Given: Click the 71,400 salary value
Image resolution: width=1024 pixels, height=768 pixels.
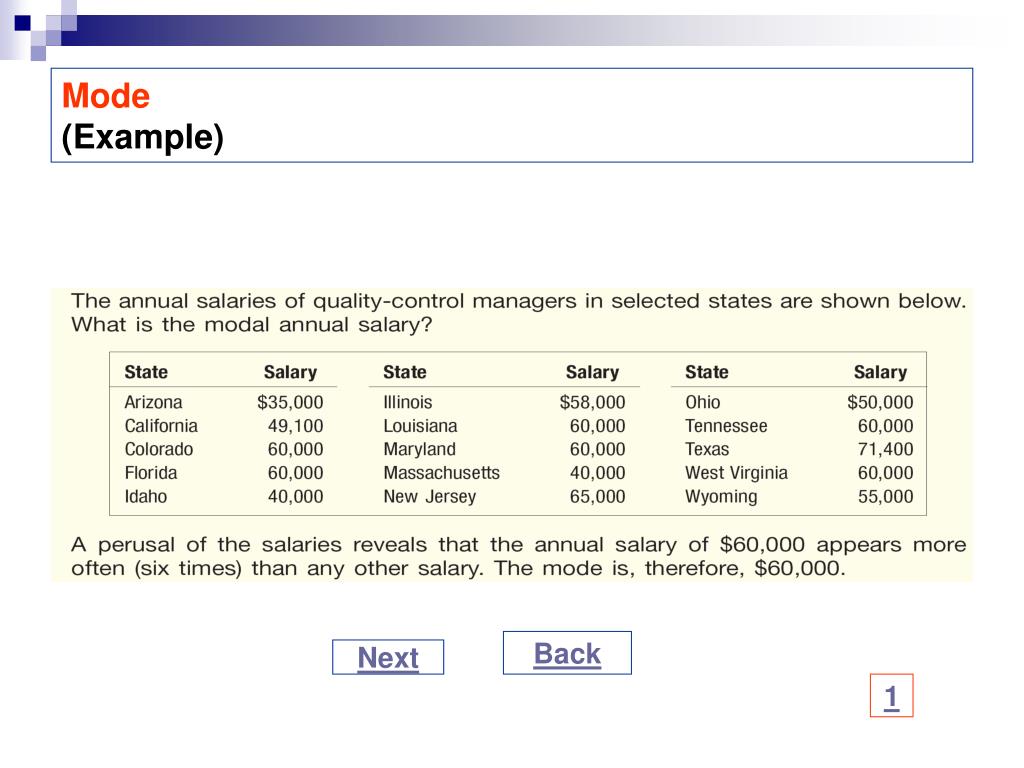Looking at the screenshot, I should pos(886,449).
